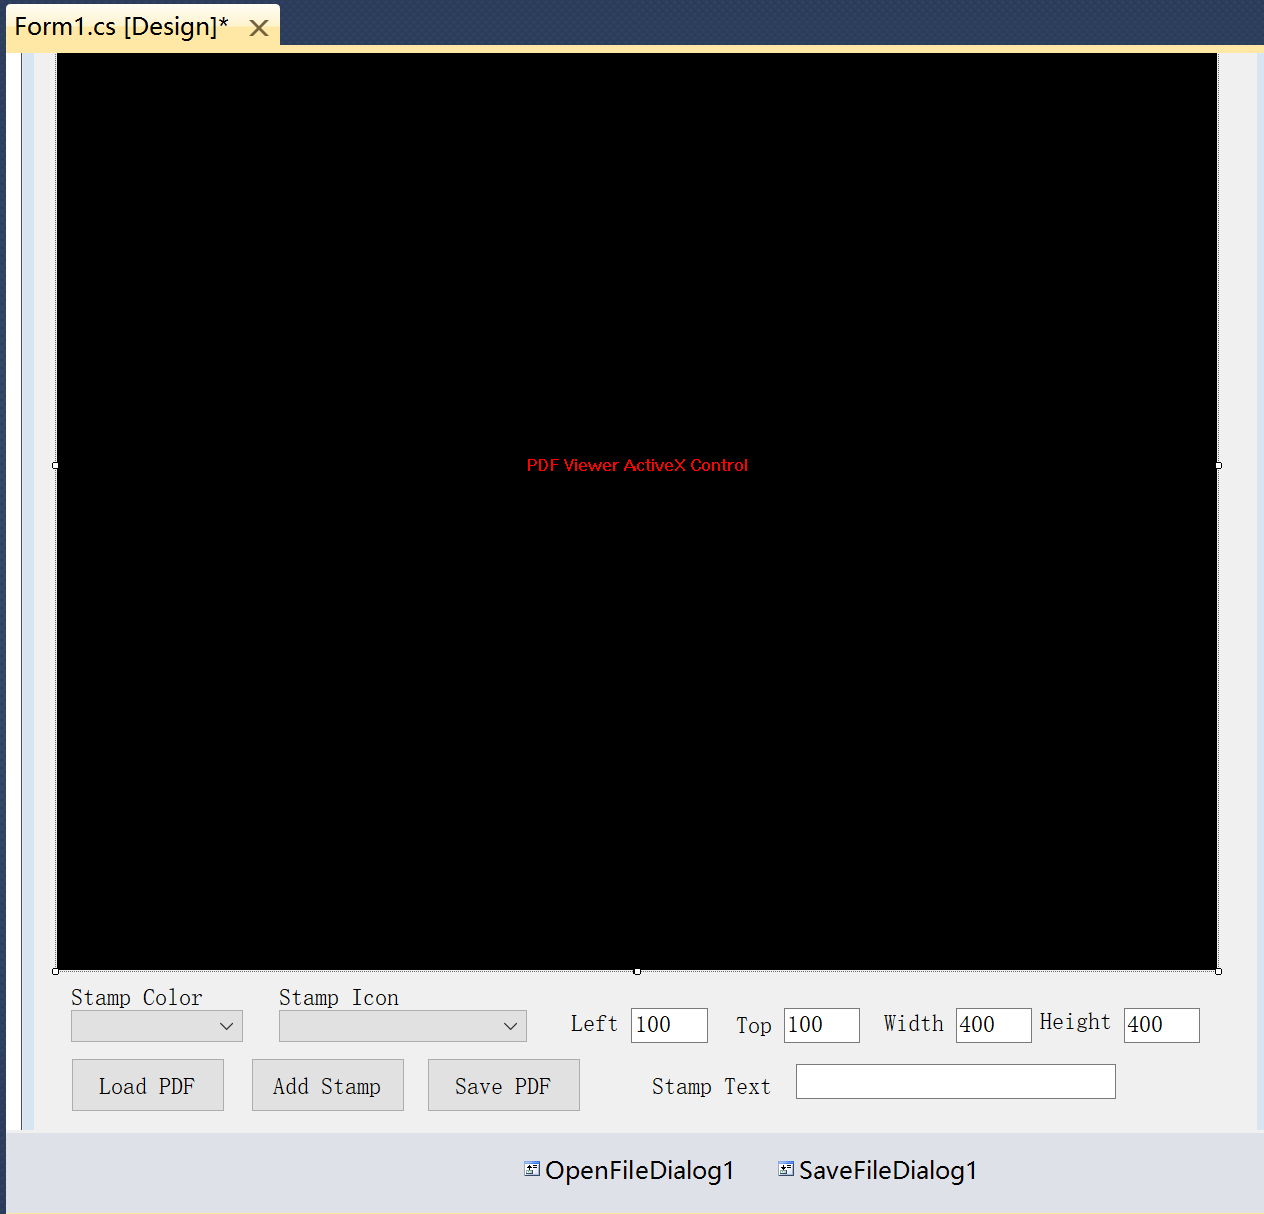
Task: Select the Width text box showing 400
Action: [993, 1025]
